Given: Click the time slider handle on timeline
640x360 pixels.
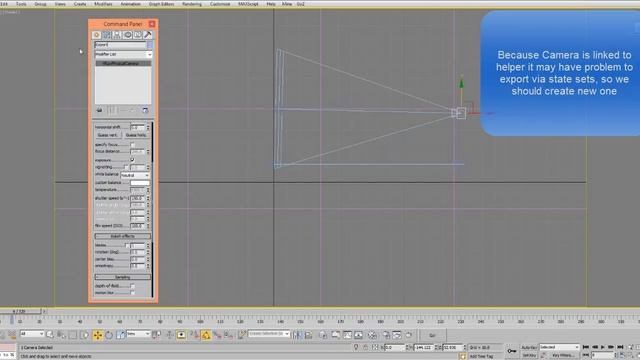Looking at the screenshot, I should tap(21, 311).
